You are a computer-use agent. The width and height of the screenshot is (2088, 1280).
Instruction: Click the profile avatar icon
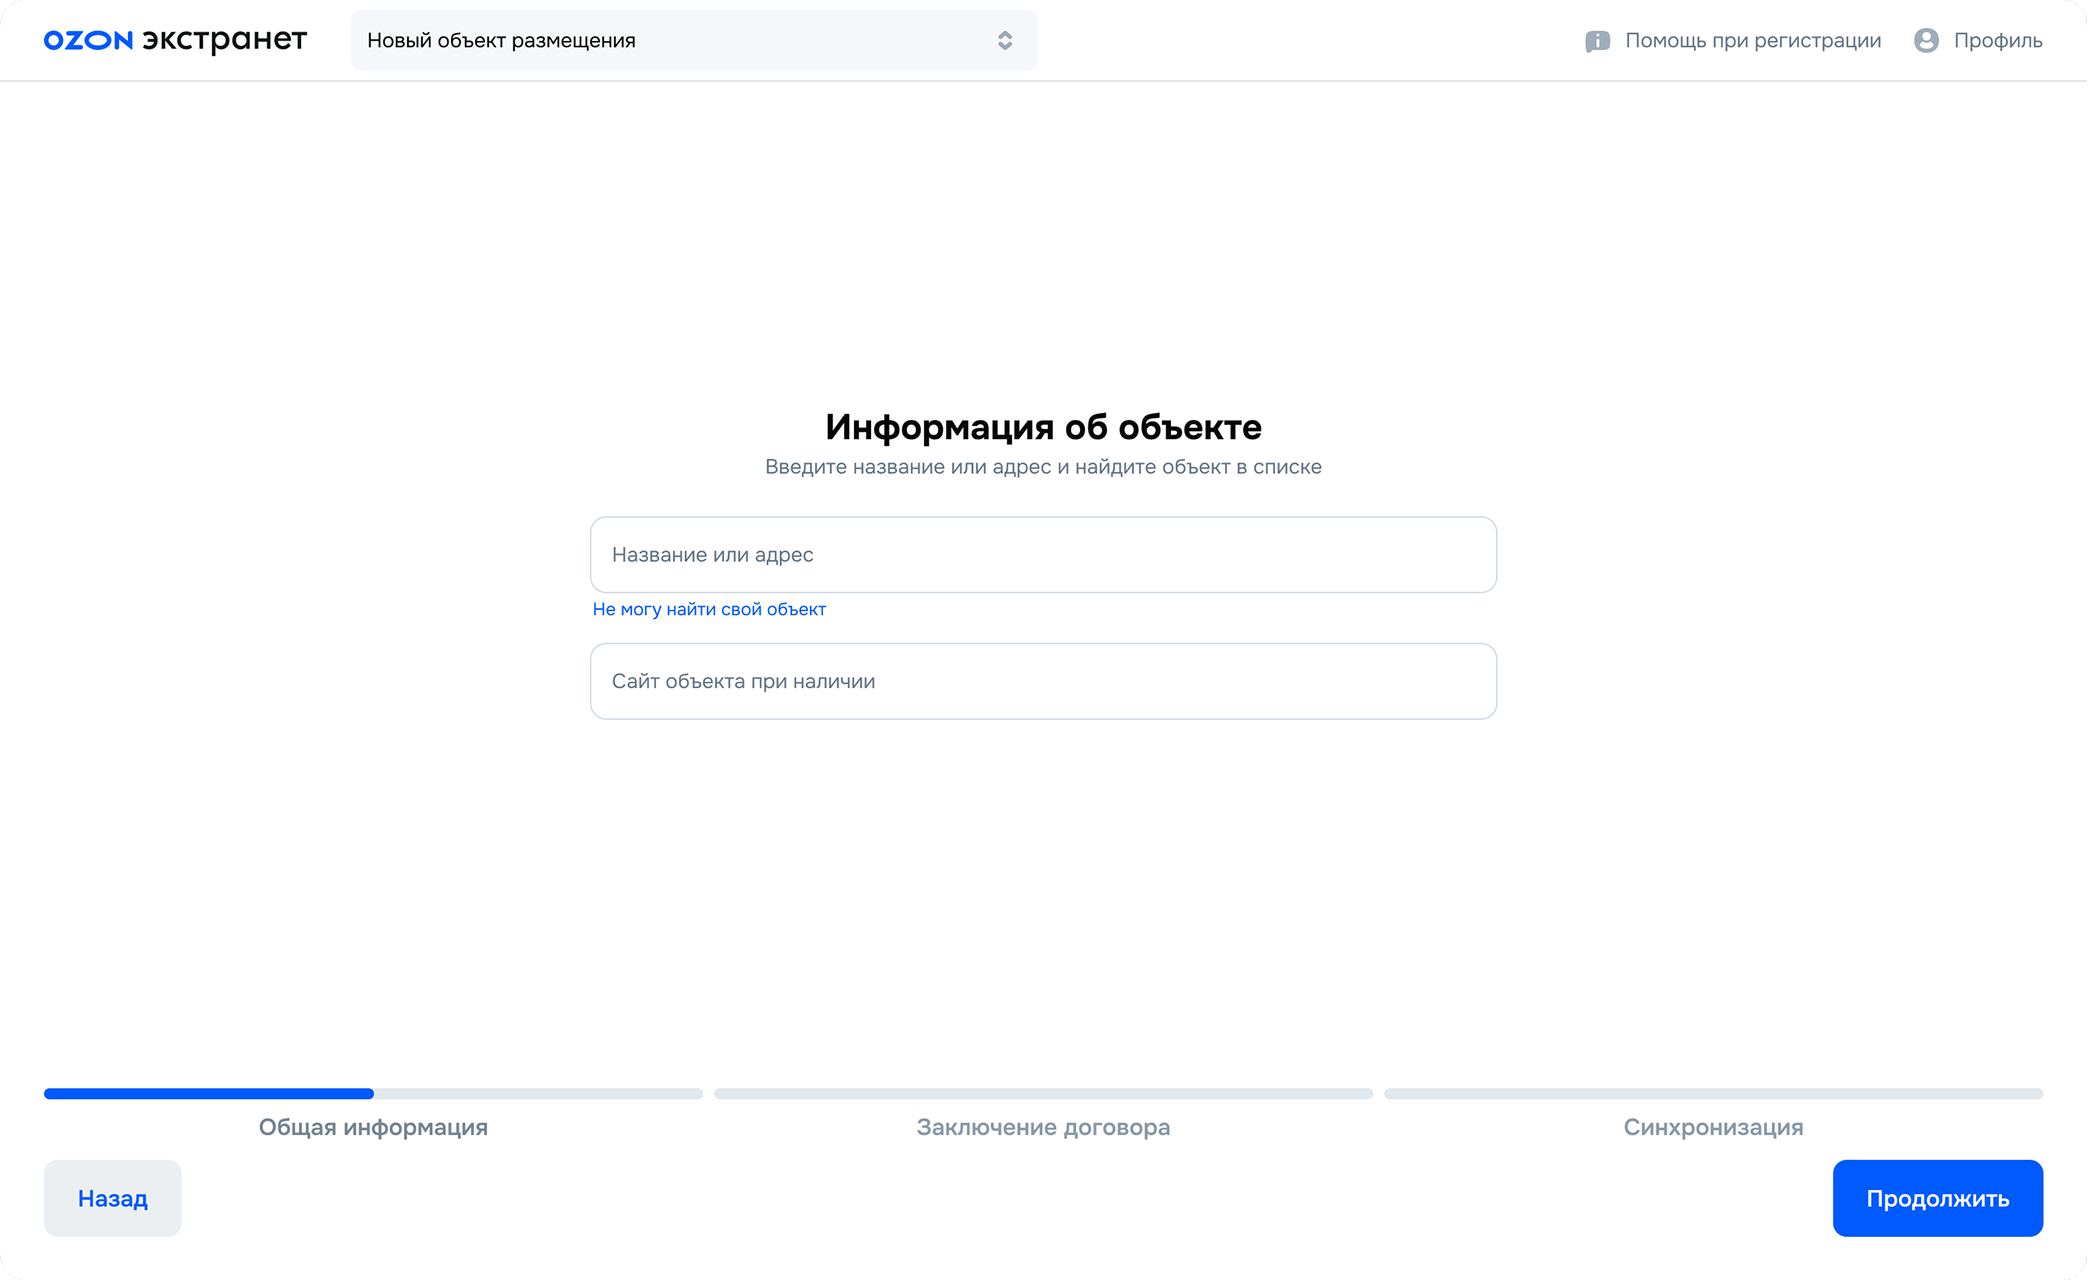pos(1926,40)
